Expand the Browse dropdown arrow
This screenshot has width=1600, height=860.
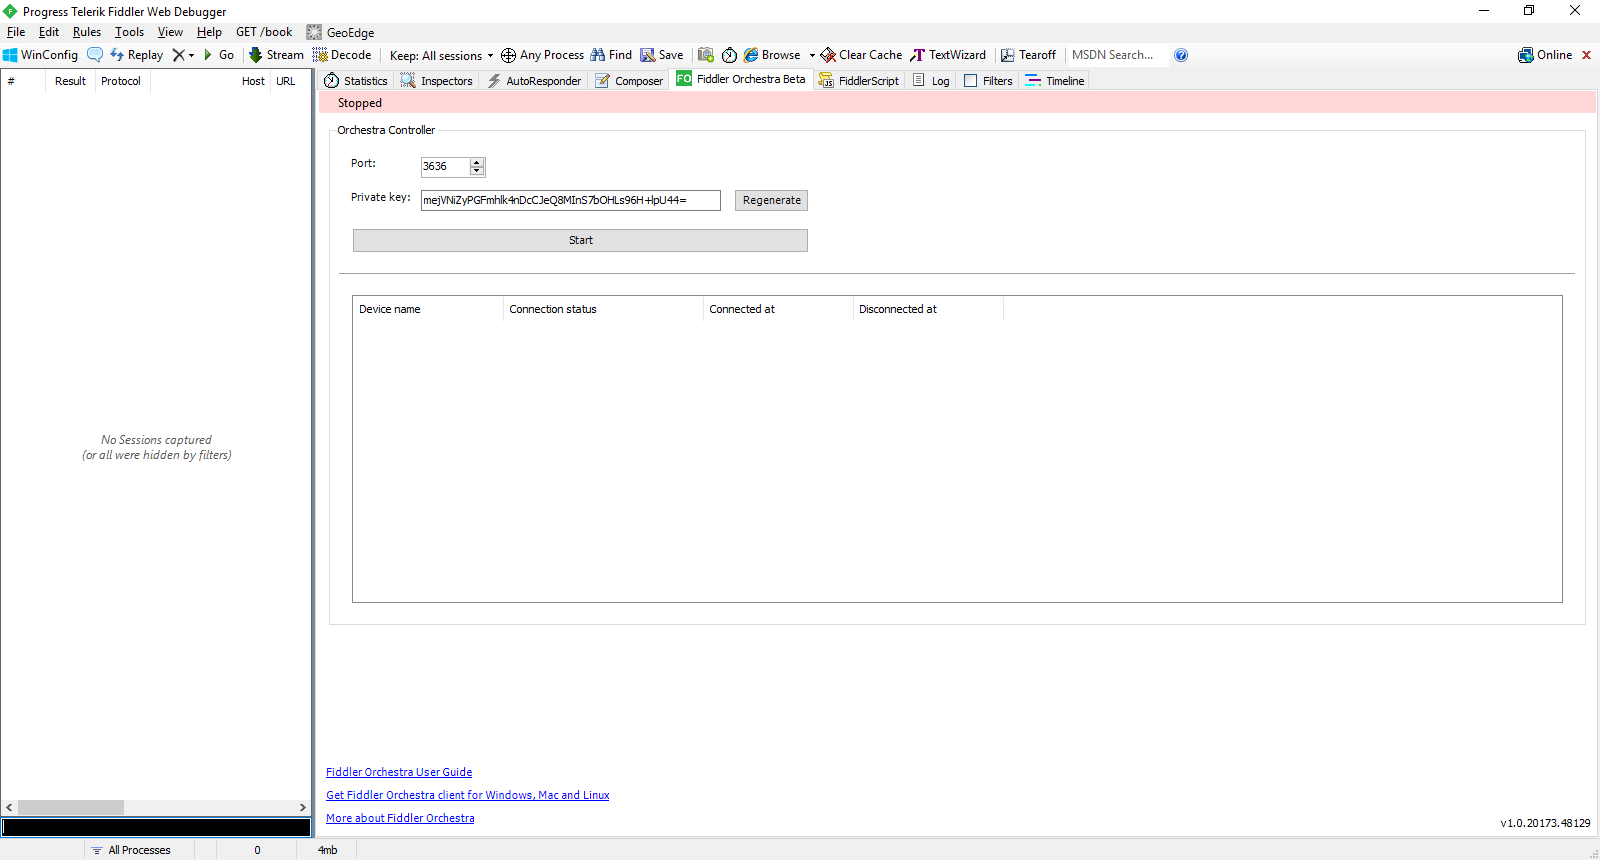[x=812, y=56]
